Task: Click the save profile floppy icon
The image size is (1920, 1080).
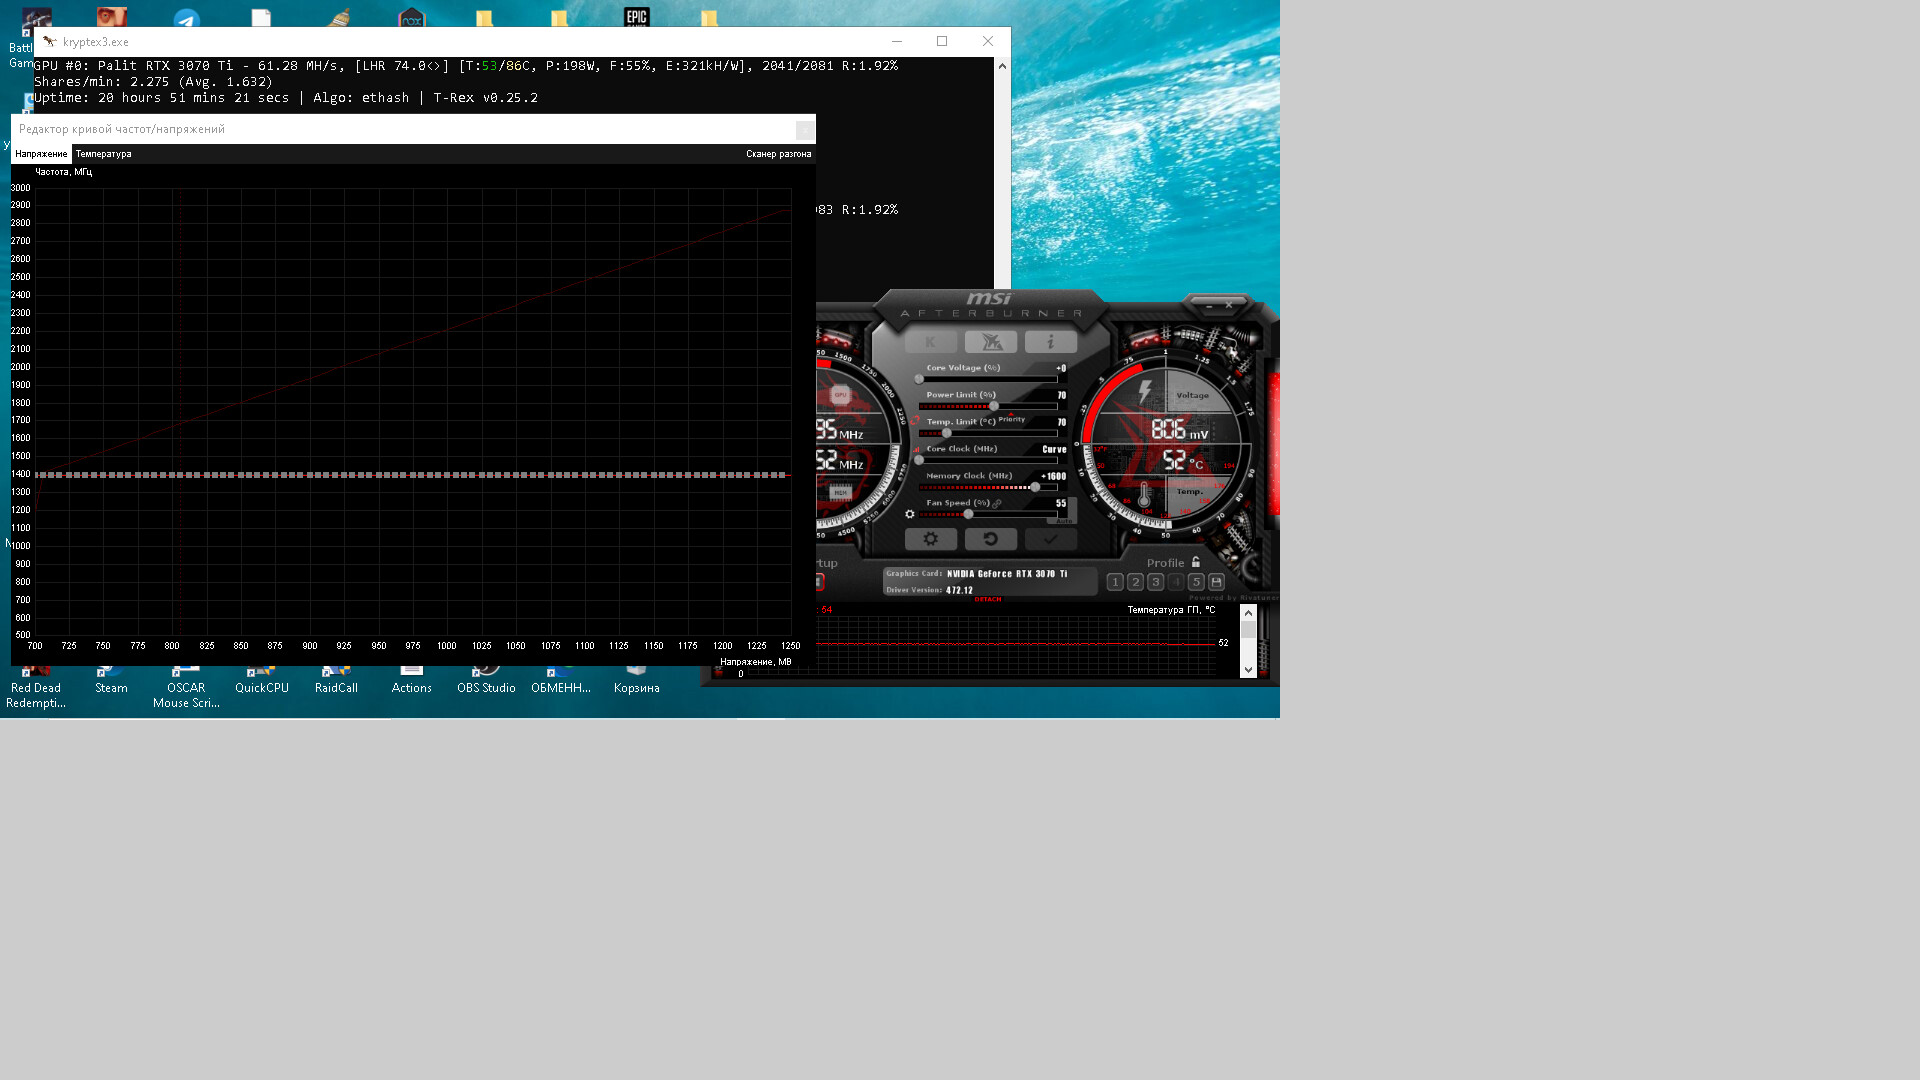Action: click(x=1216, y=582)
